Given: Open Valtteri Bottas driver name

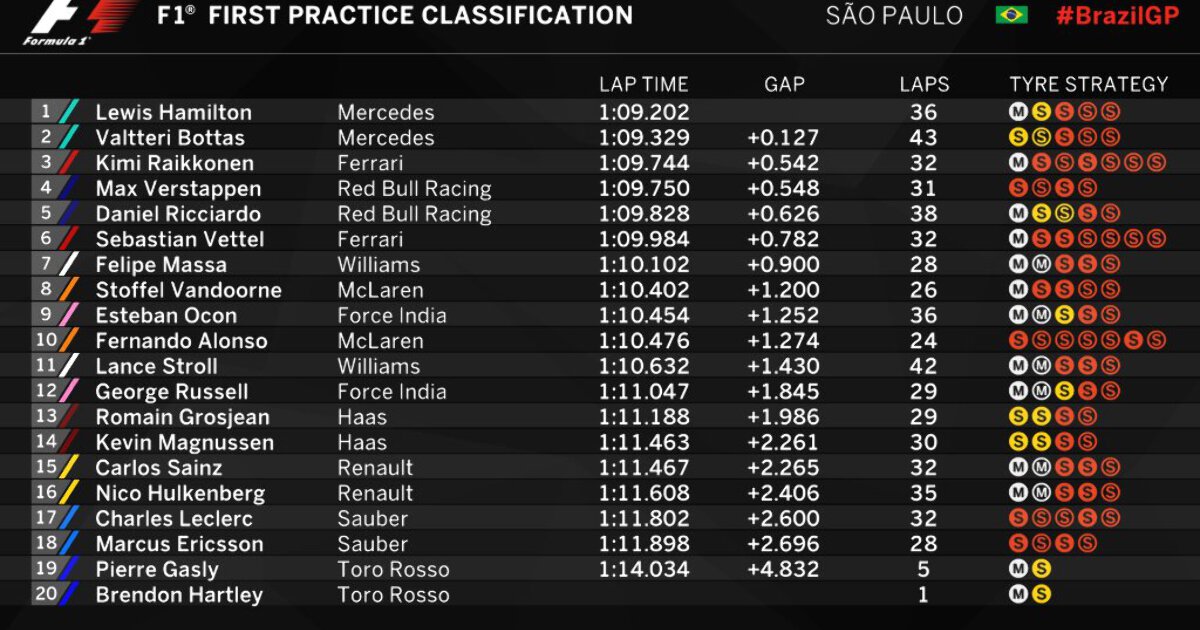Looking at the screenshot, I should point(170,138).
